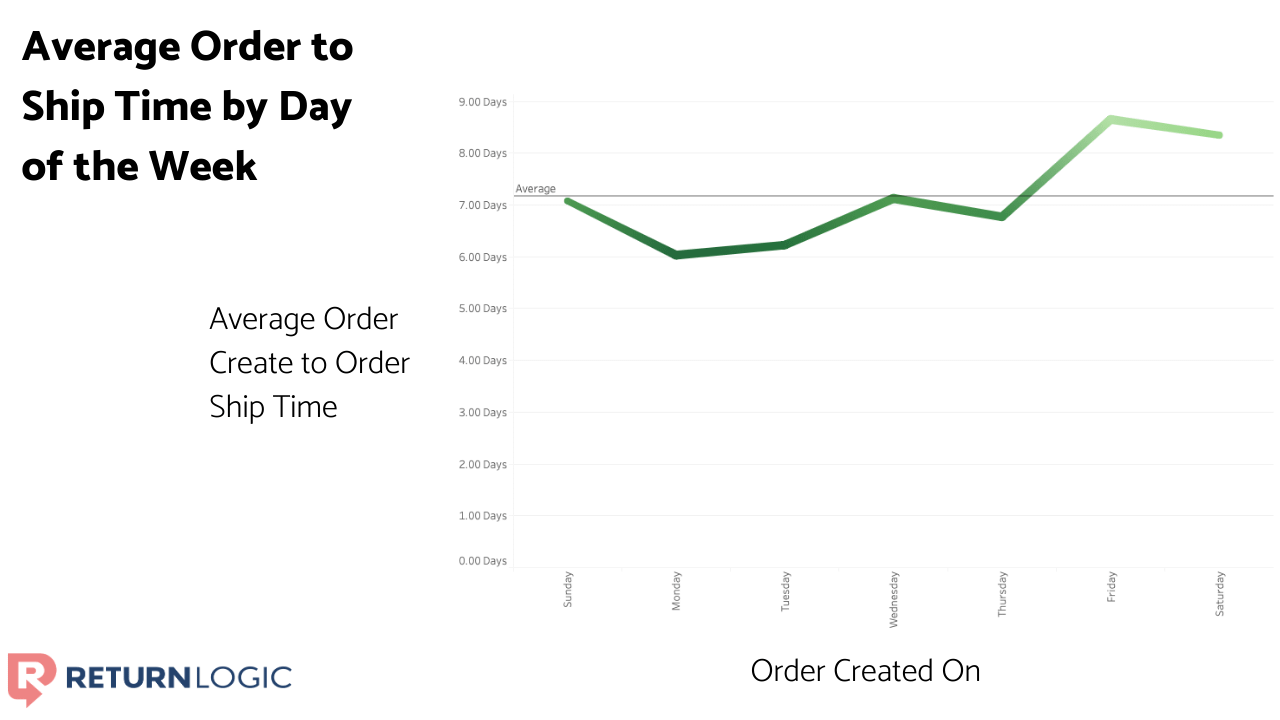Click the '9.00 Days' y-axis label
Screen dimensions: 1280x720
tap(483, 102)
